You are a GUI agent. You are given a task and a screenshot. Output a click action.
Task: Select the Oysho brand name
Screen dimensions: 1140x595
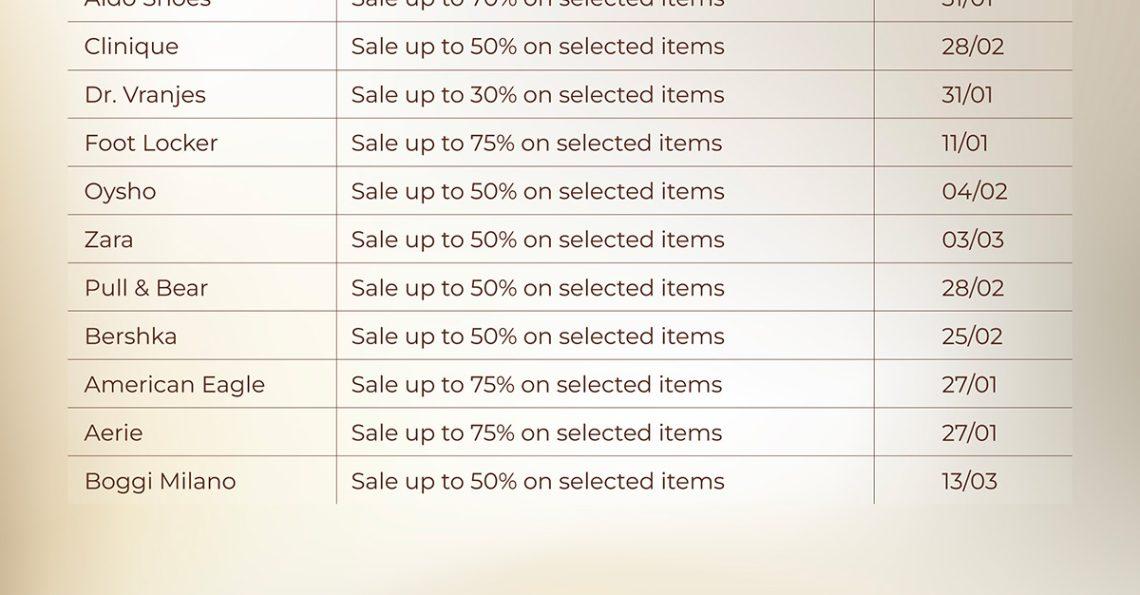point(120,192)
